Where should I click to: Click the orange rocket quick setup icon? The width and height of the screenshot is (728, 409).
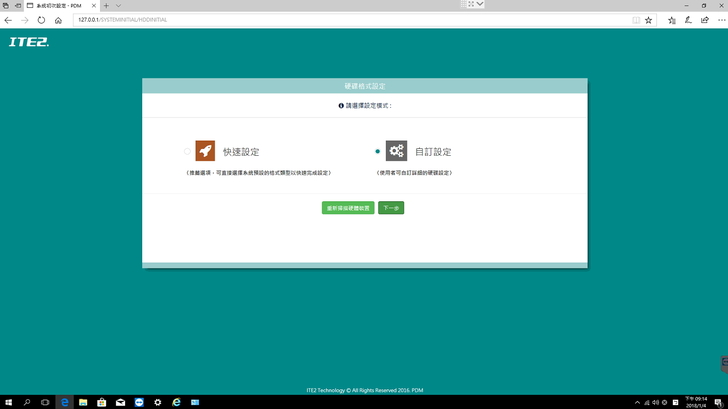[205, 151]
